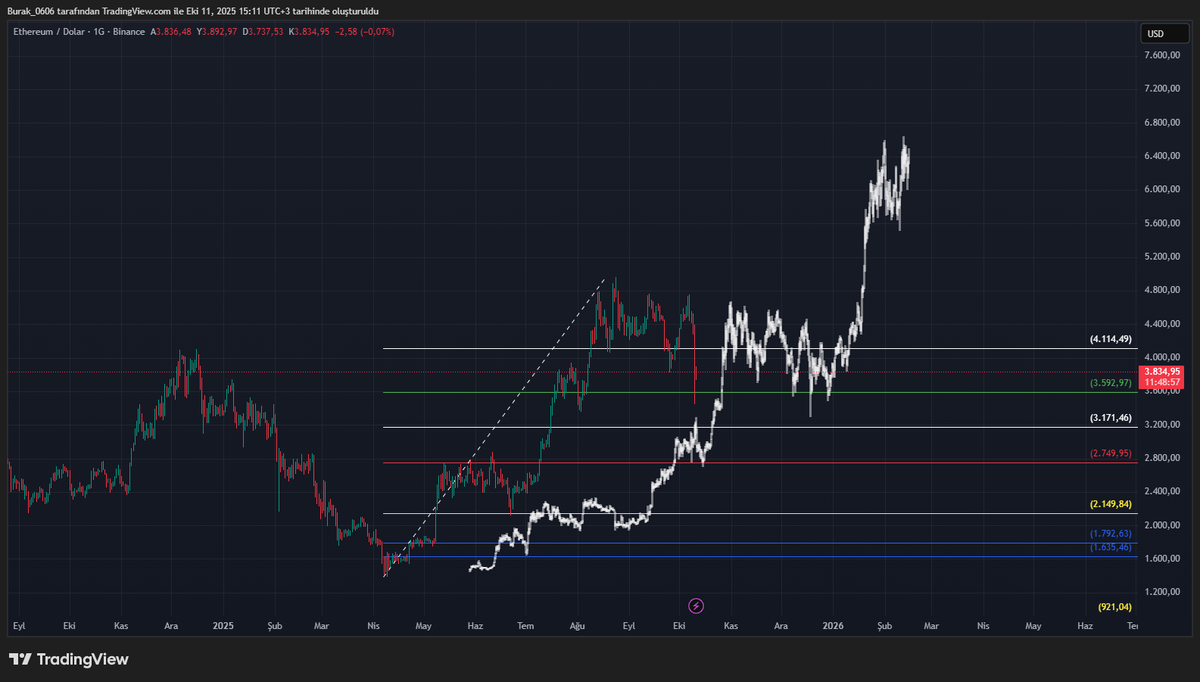1200x682 pixels.
Task: Open the USD currency selector
Action: [x=1164, y=33]
